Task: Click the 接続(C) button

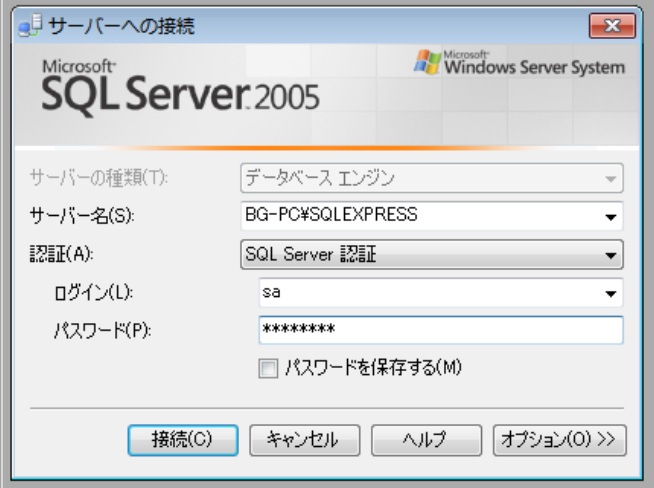Action: click(183, 440)
